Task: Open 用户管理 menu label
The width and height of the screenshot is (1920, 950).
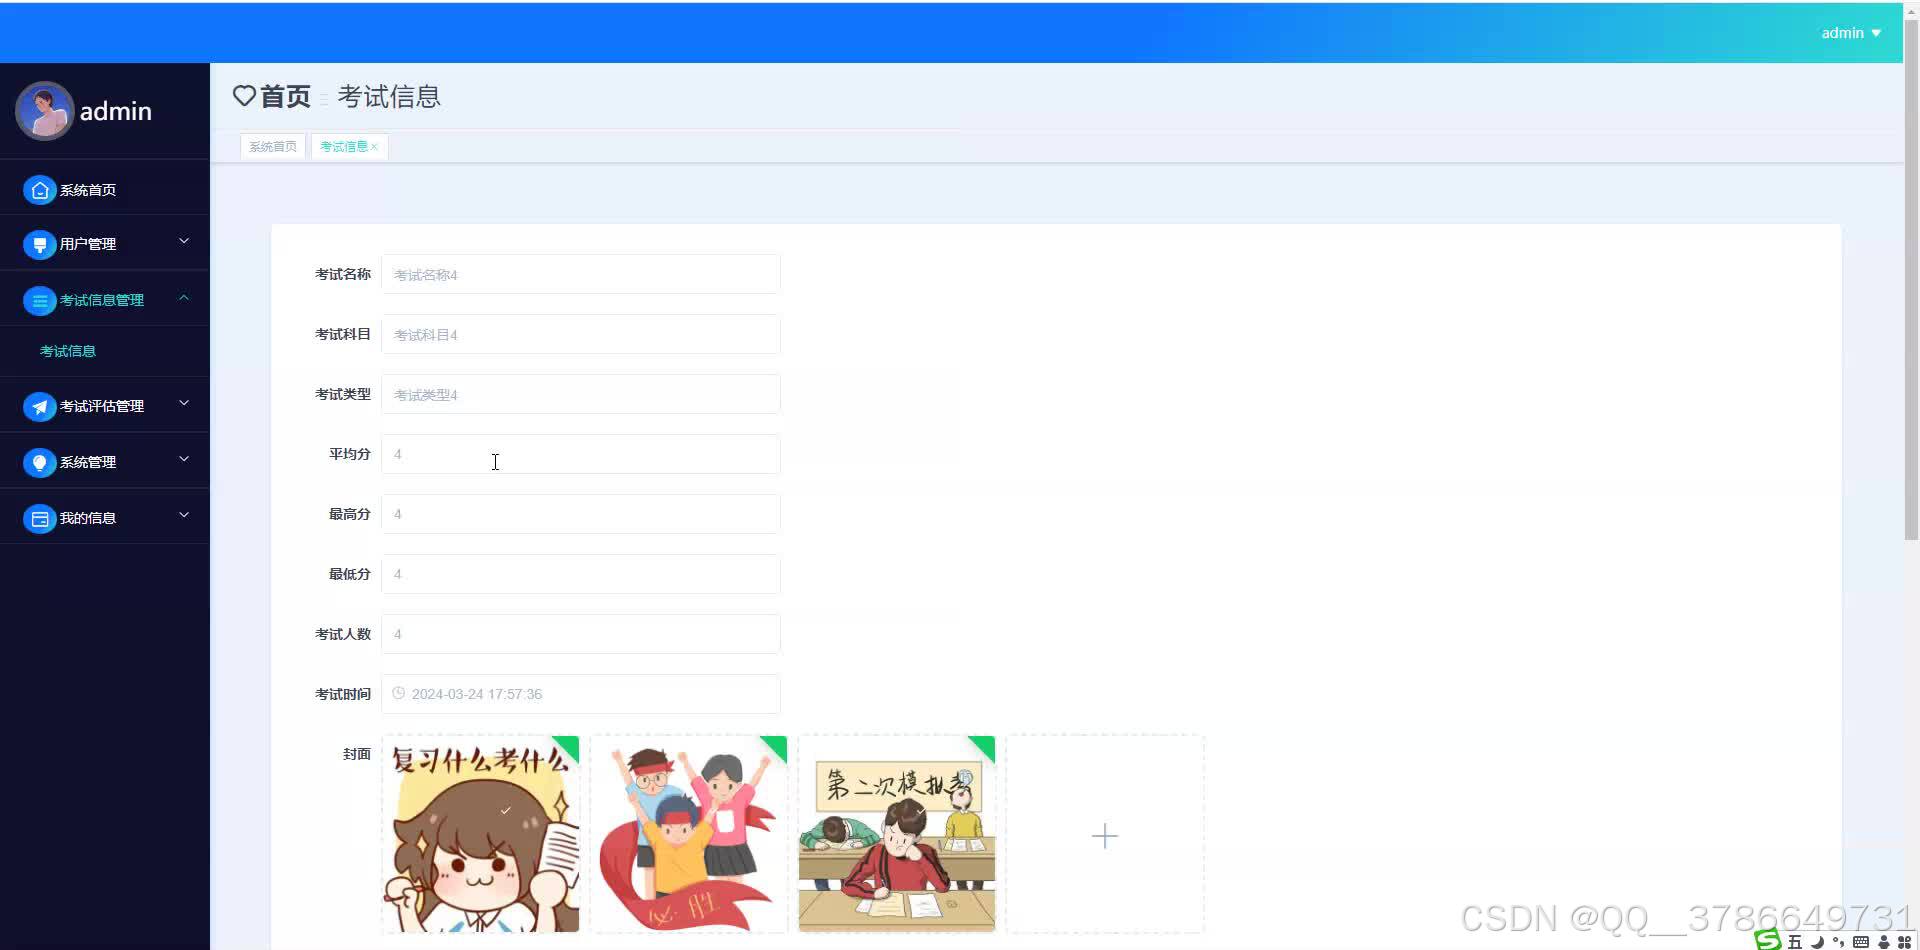Action: click(88, 244)
